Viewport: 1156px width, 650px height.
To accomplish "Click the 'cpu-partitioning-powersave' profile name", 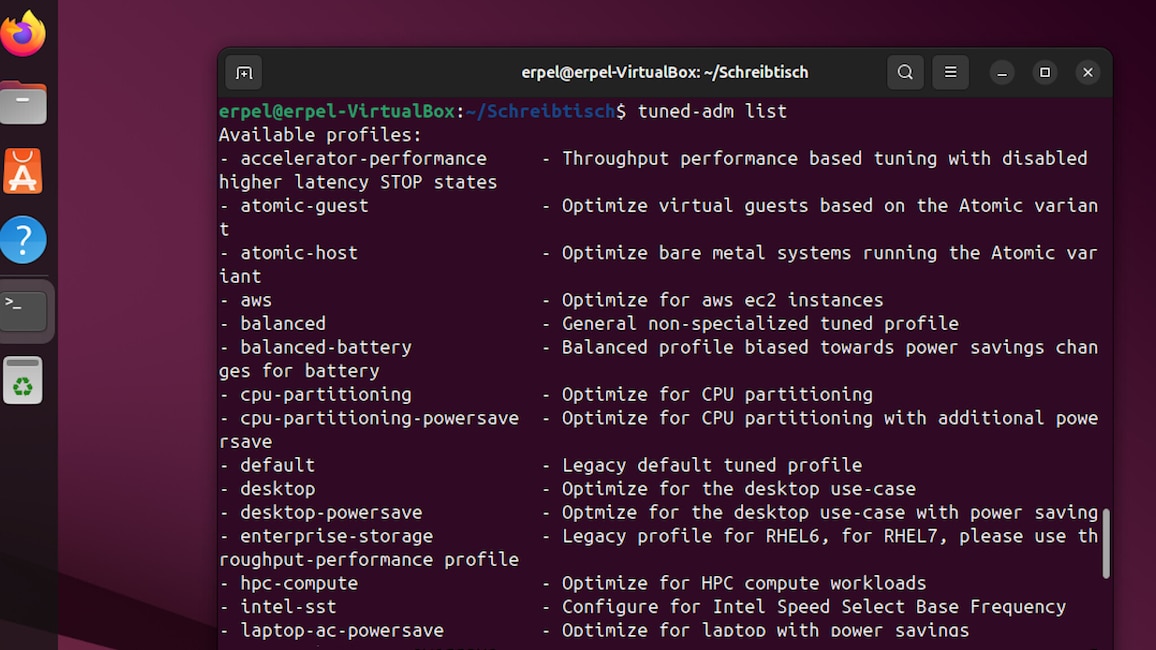I will click(380, 418).
